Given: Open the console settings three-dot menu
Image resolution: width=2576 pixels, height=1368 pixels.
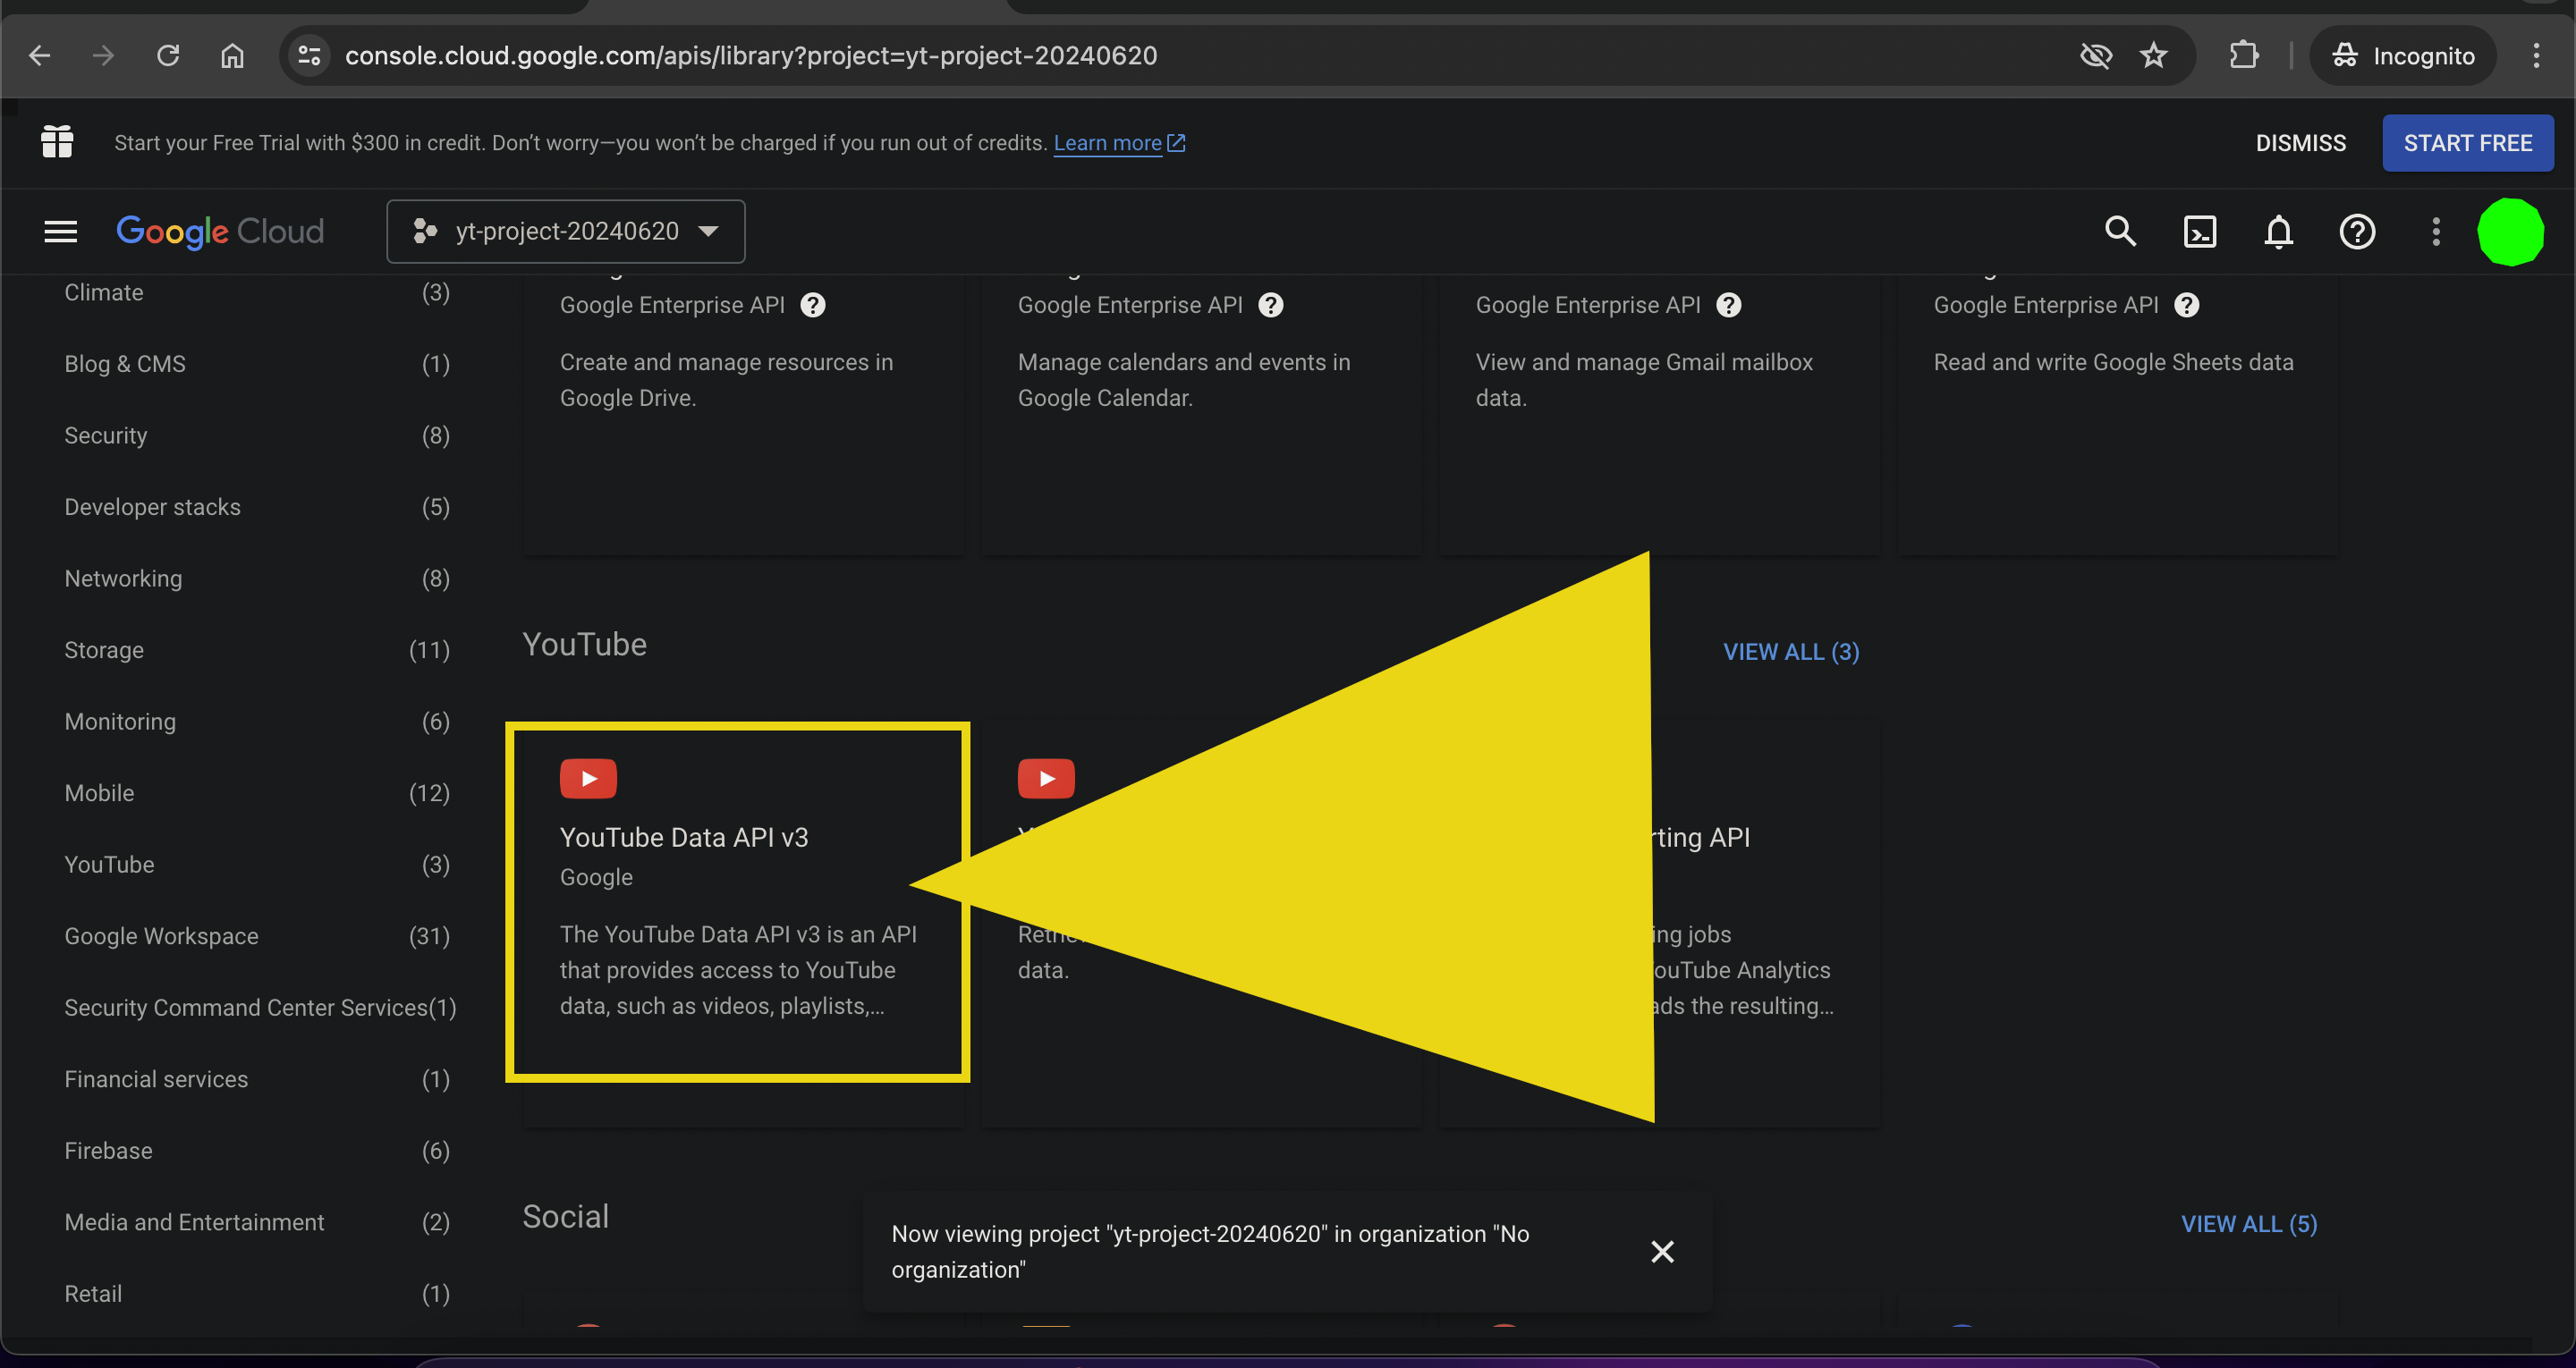Looking at the screenshot, I should pos(2436,232).
